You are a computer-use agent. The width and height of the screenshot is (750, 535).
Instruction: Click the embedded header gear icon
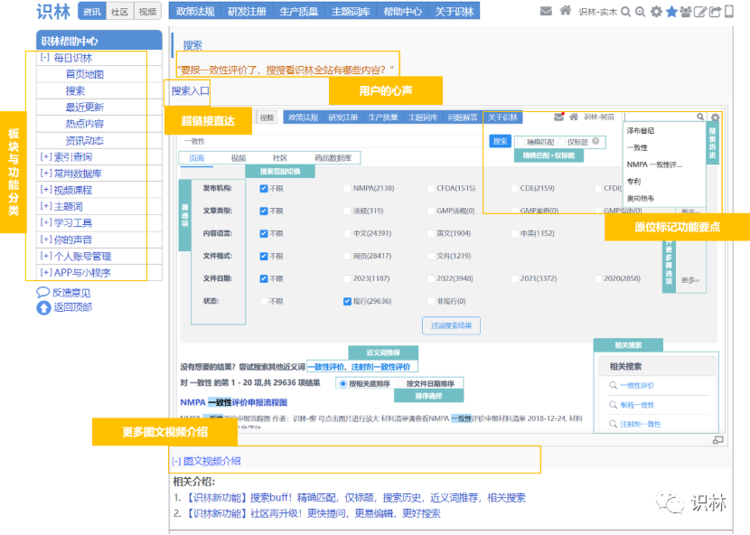(x=715, y=117)
